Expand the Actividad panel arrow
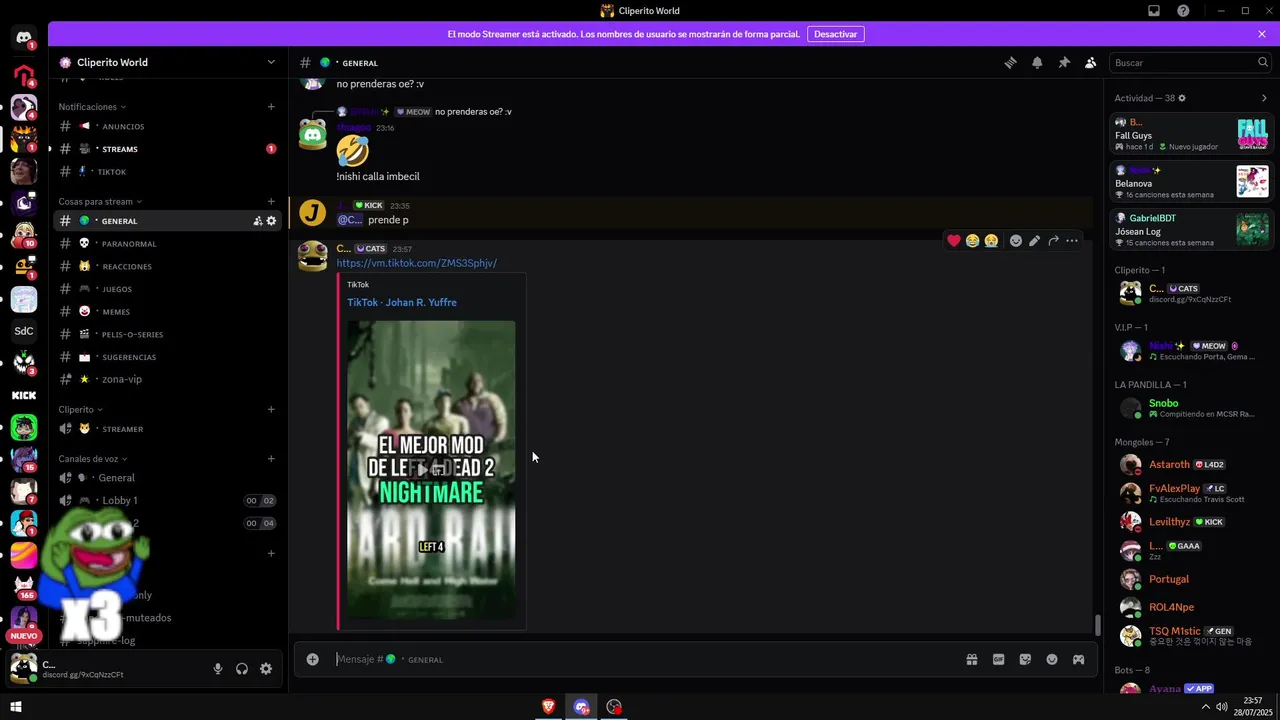The image size is (1280, 720). (1264, 98)
